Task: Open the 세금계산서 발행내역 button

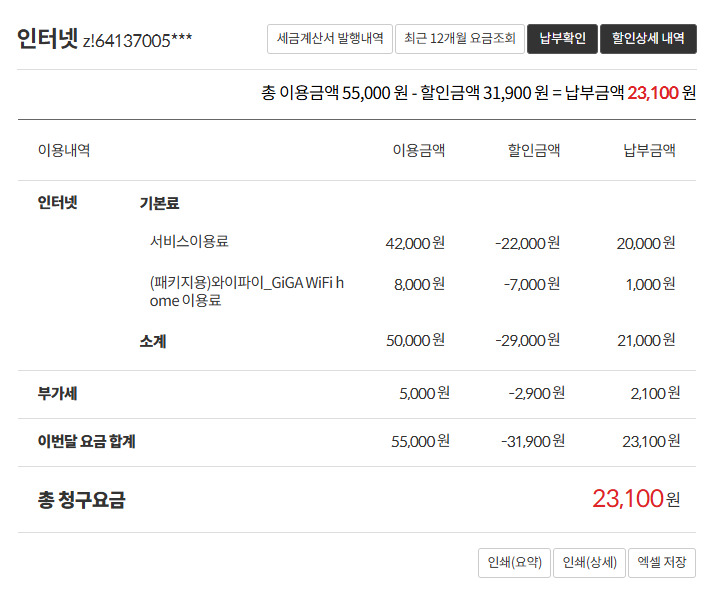Action: click(329, 39)
